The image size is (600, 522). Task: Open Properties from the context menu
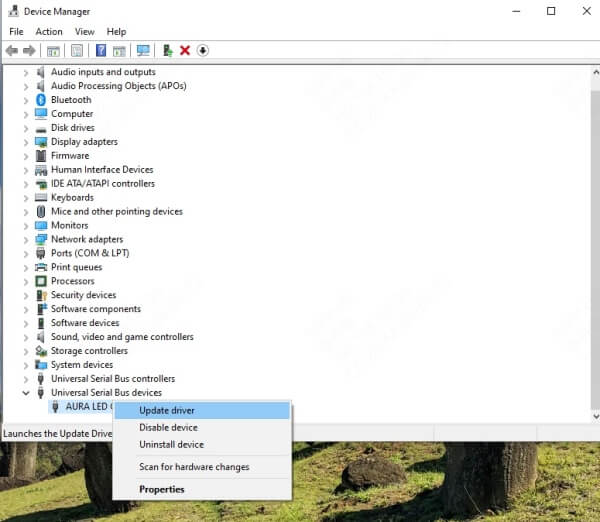tap(162, 490)
